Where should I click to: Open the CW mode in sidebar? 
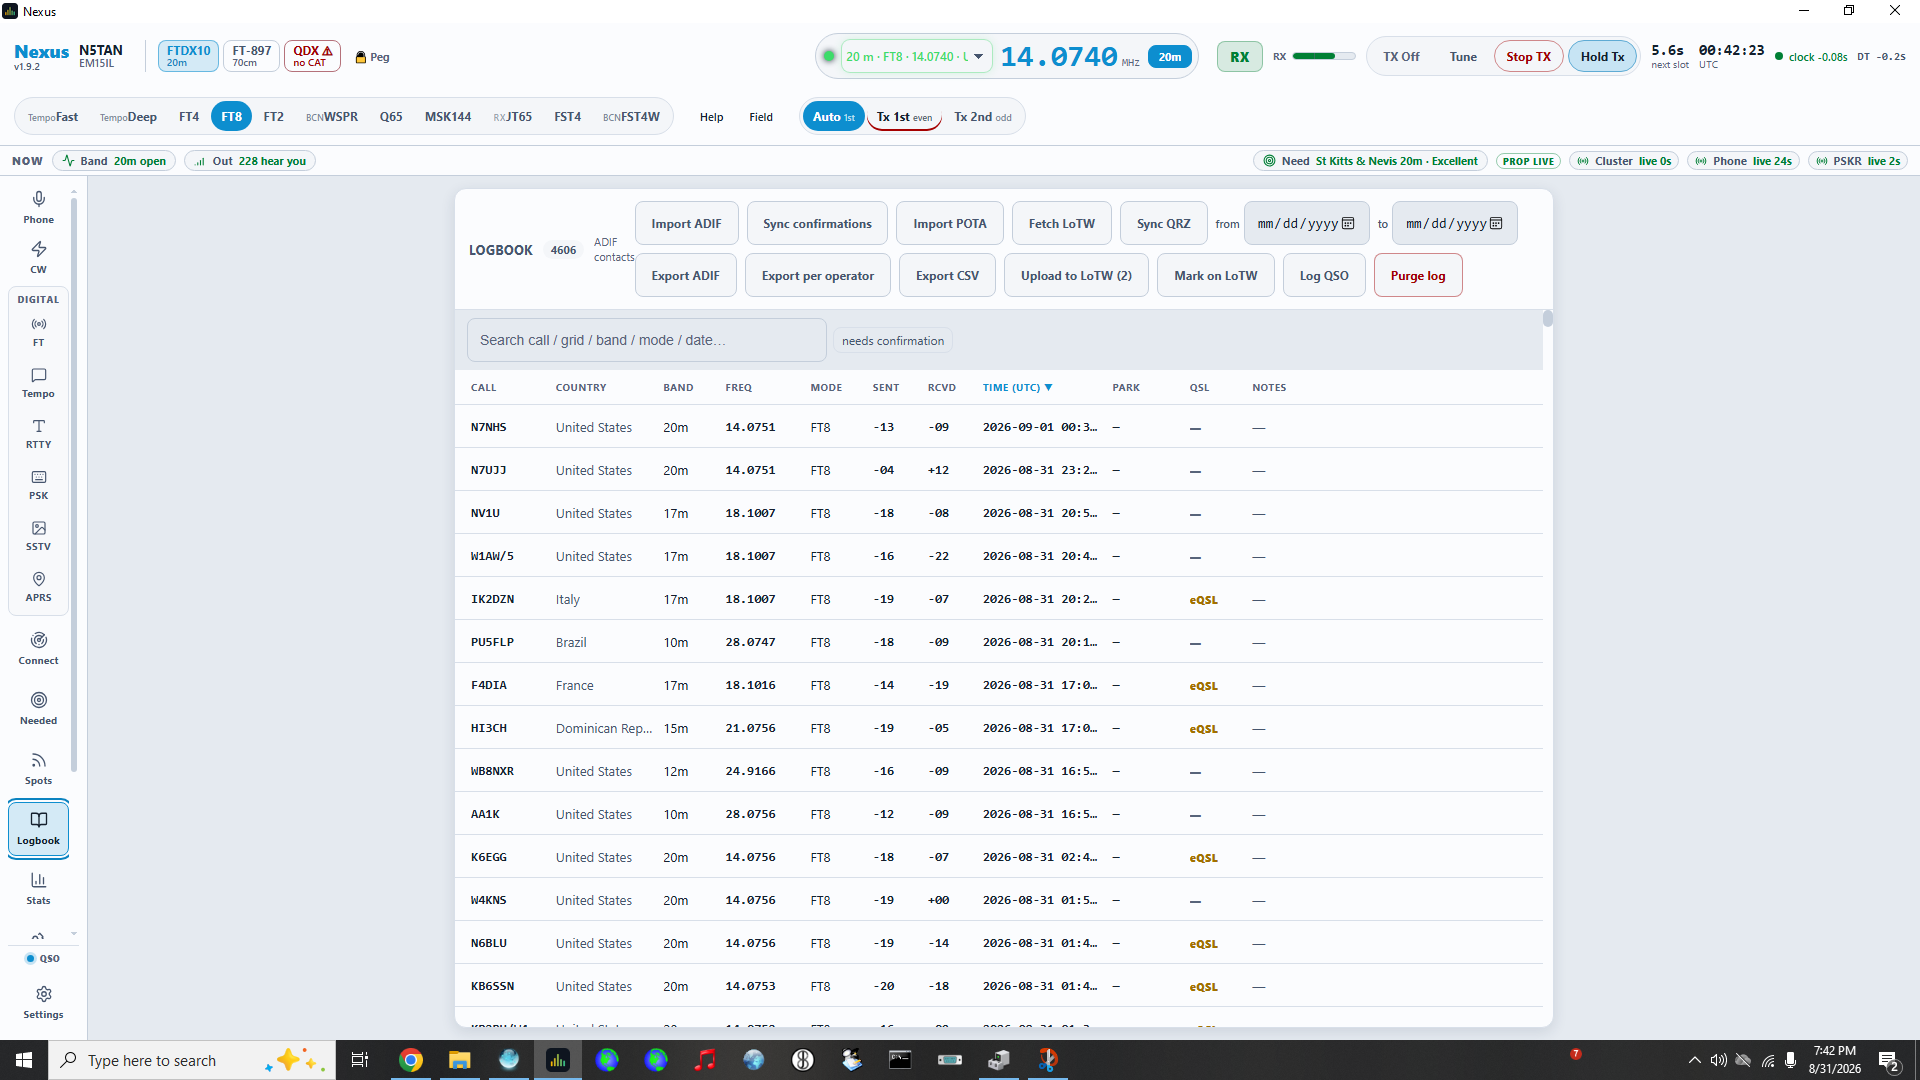(x=38, y=257)
